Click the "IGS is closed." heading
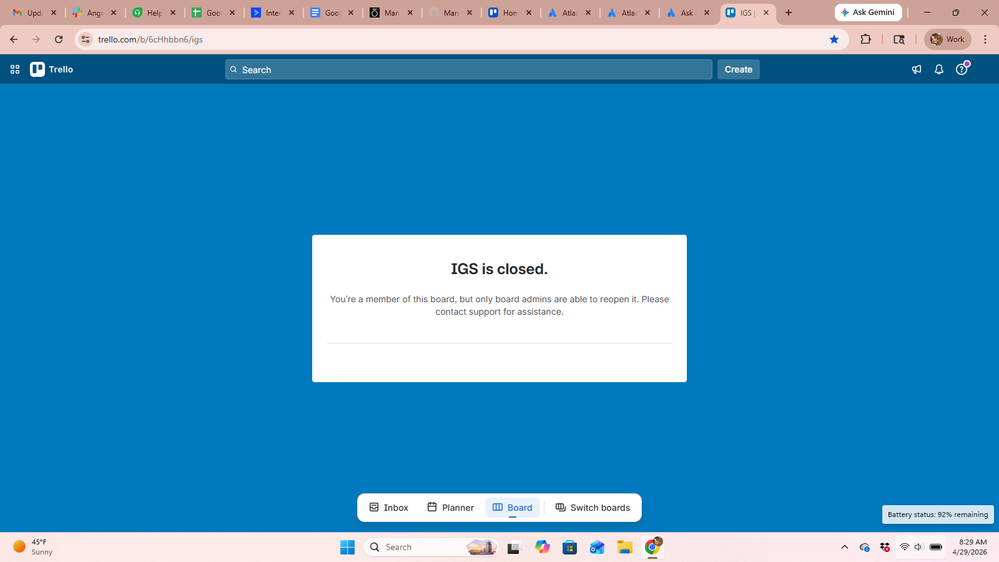The image size is (999, 562). tap(499, 269)
